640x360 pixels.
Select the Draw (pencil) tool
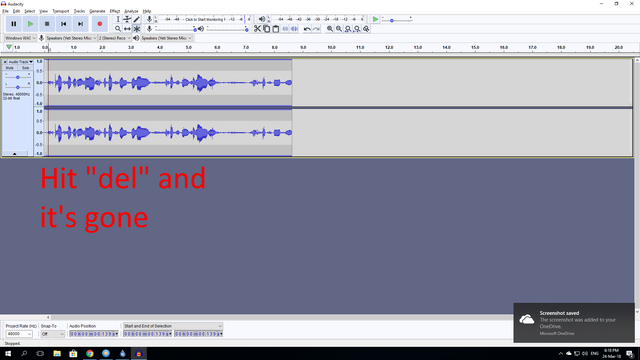[137, 19]
